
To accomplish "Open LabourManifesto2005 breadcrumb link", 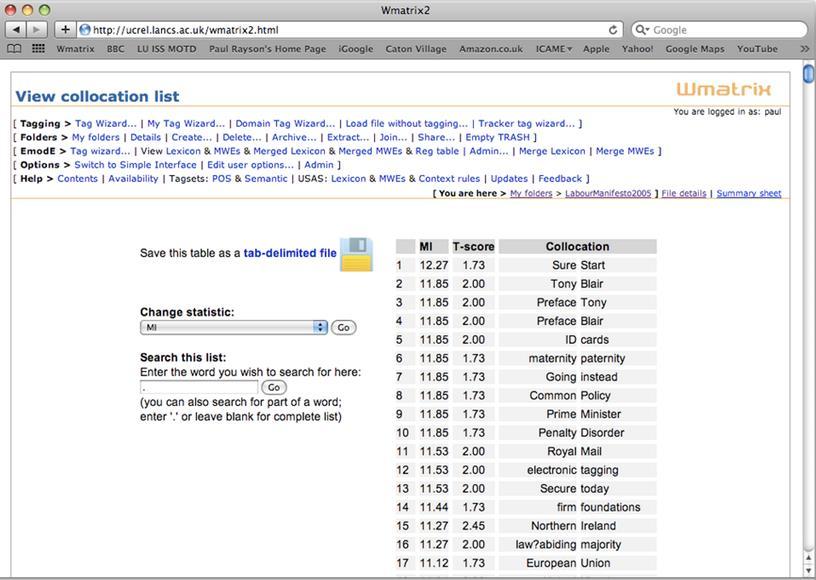I will tap(608, 193).
